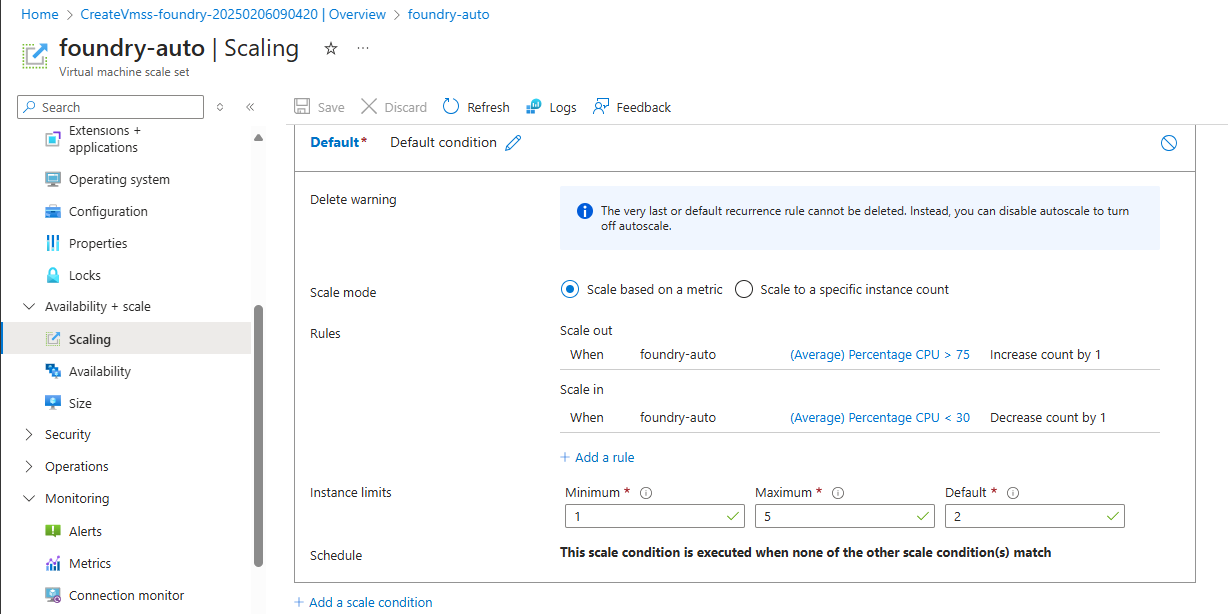Click the favorite star icon beside Scaling title
The image size is (1228, 614).
(x=331, y=48)
